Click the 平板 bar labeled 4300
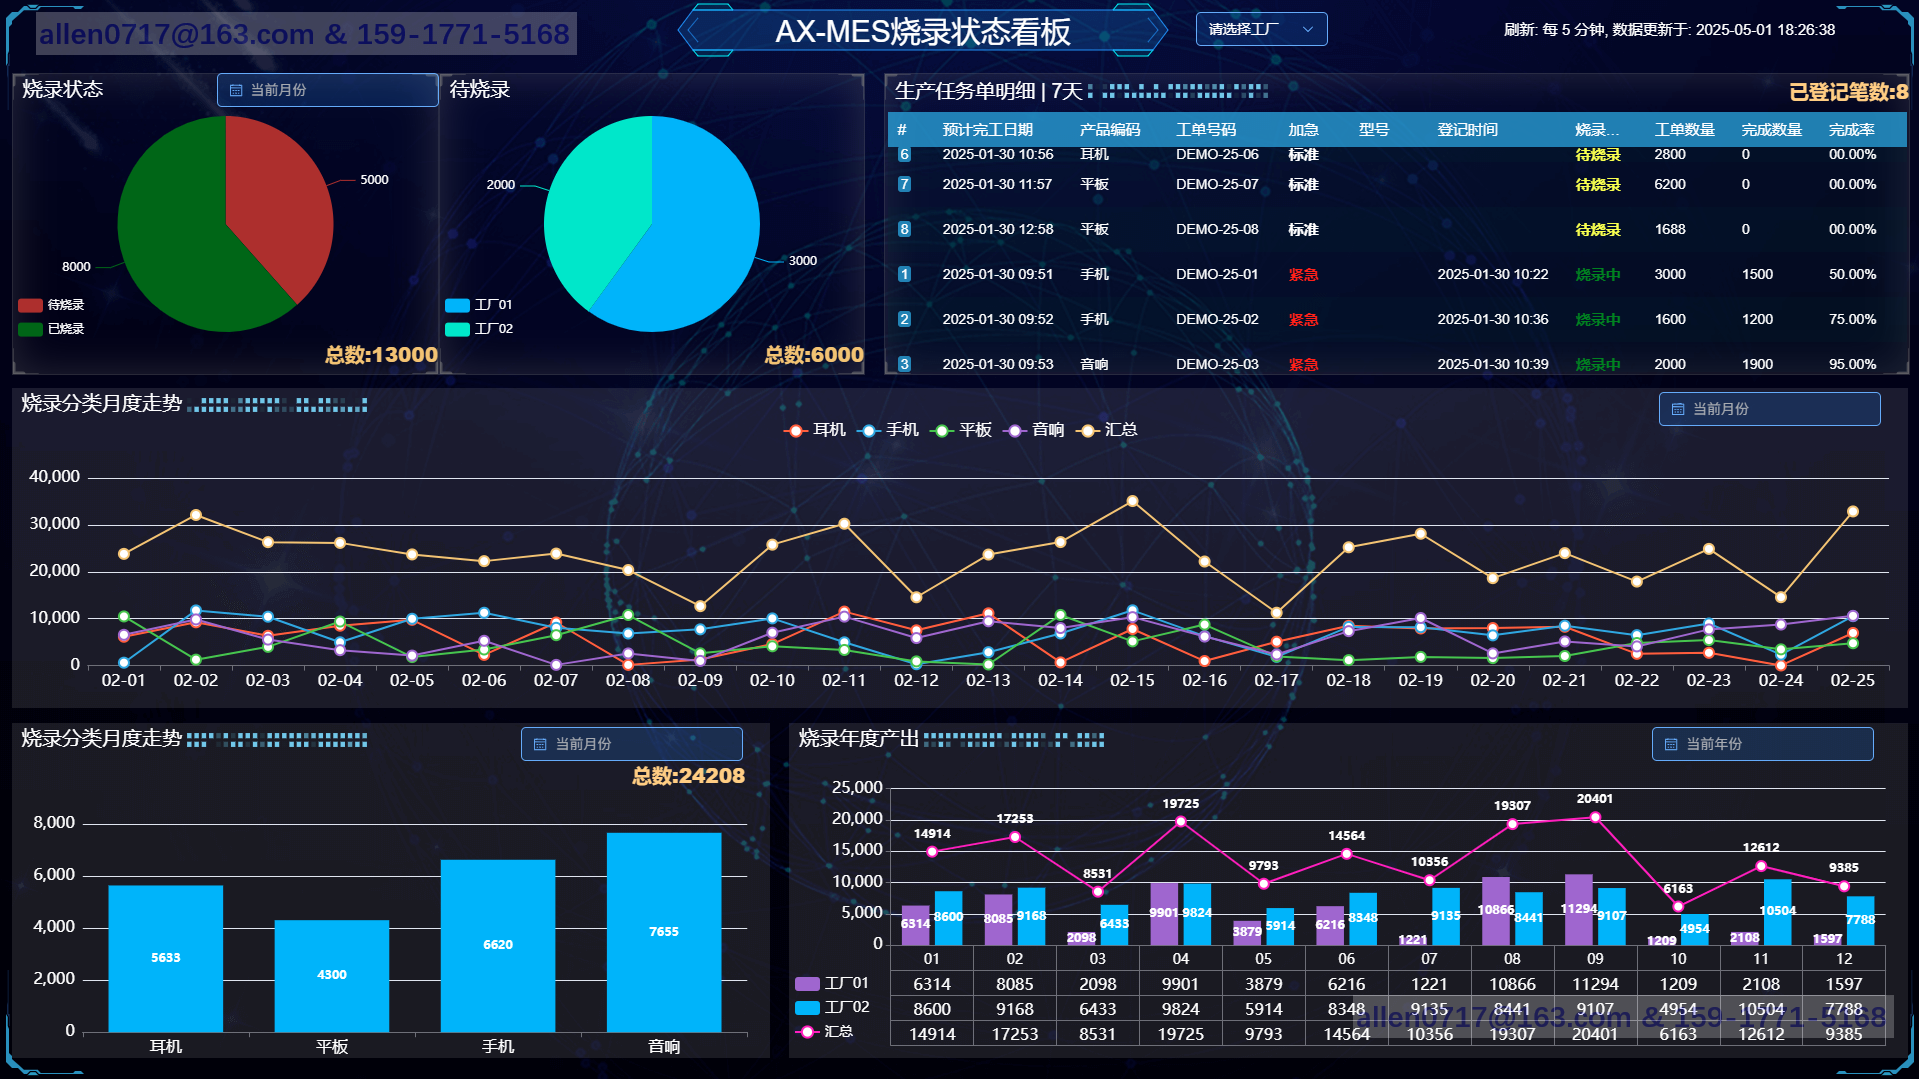 tap(332, 975)
